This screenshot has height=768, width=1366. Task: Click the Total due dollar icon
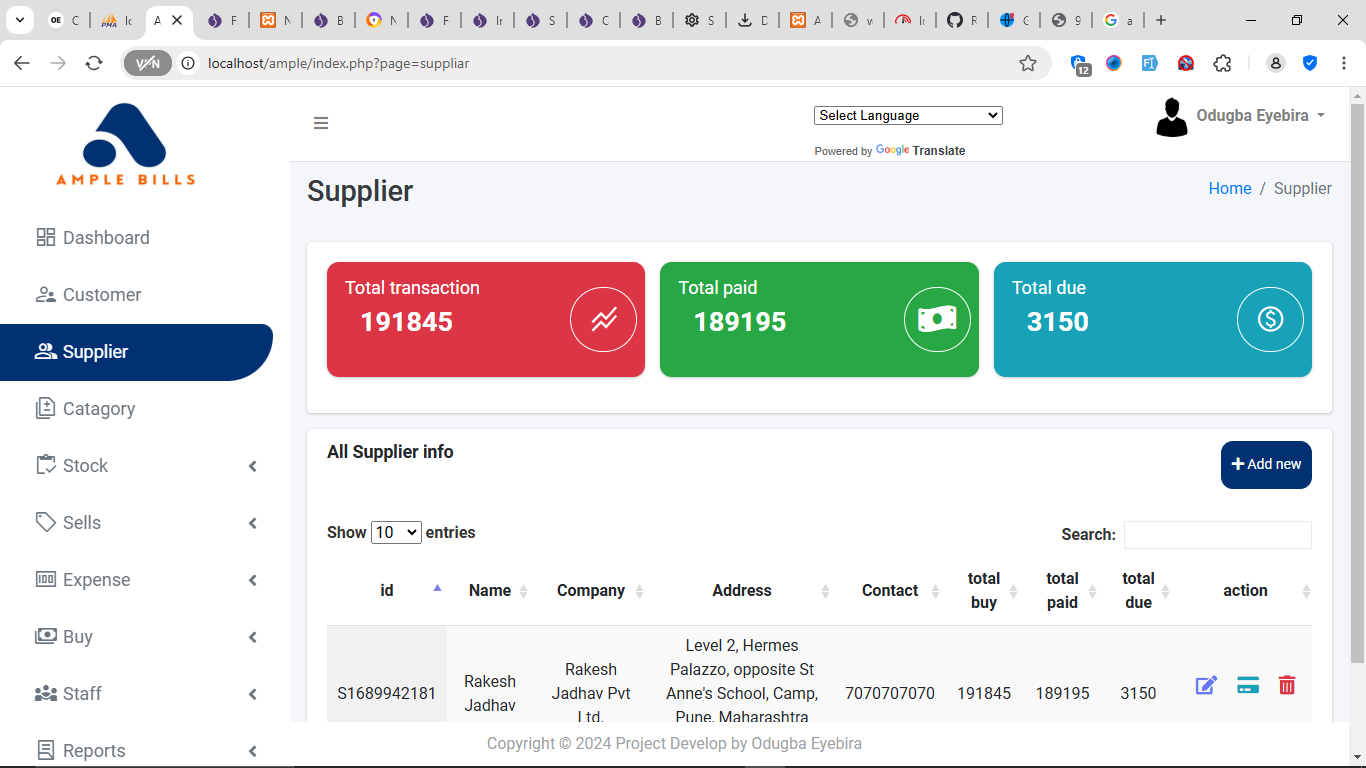pos(1270,320)
